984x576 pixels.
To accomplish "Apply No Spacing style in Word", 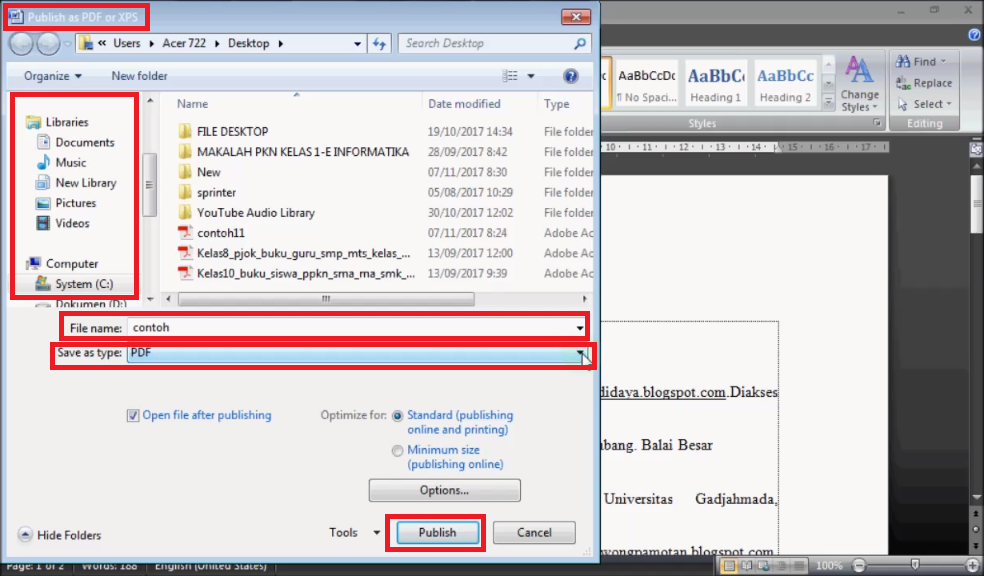I will (646, 83).
